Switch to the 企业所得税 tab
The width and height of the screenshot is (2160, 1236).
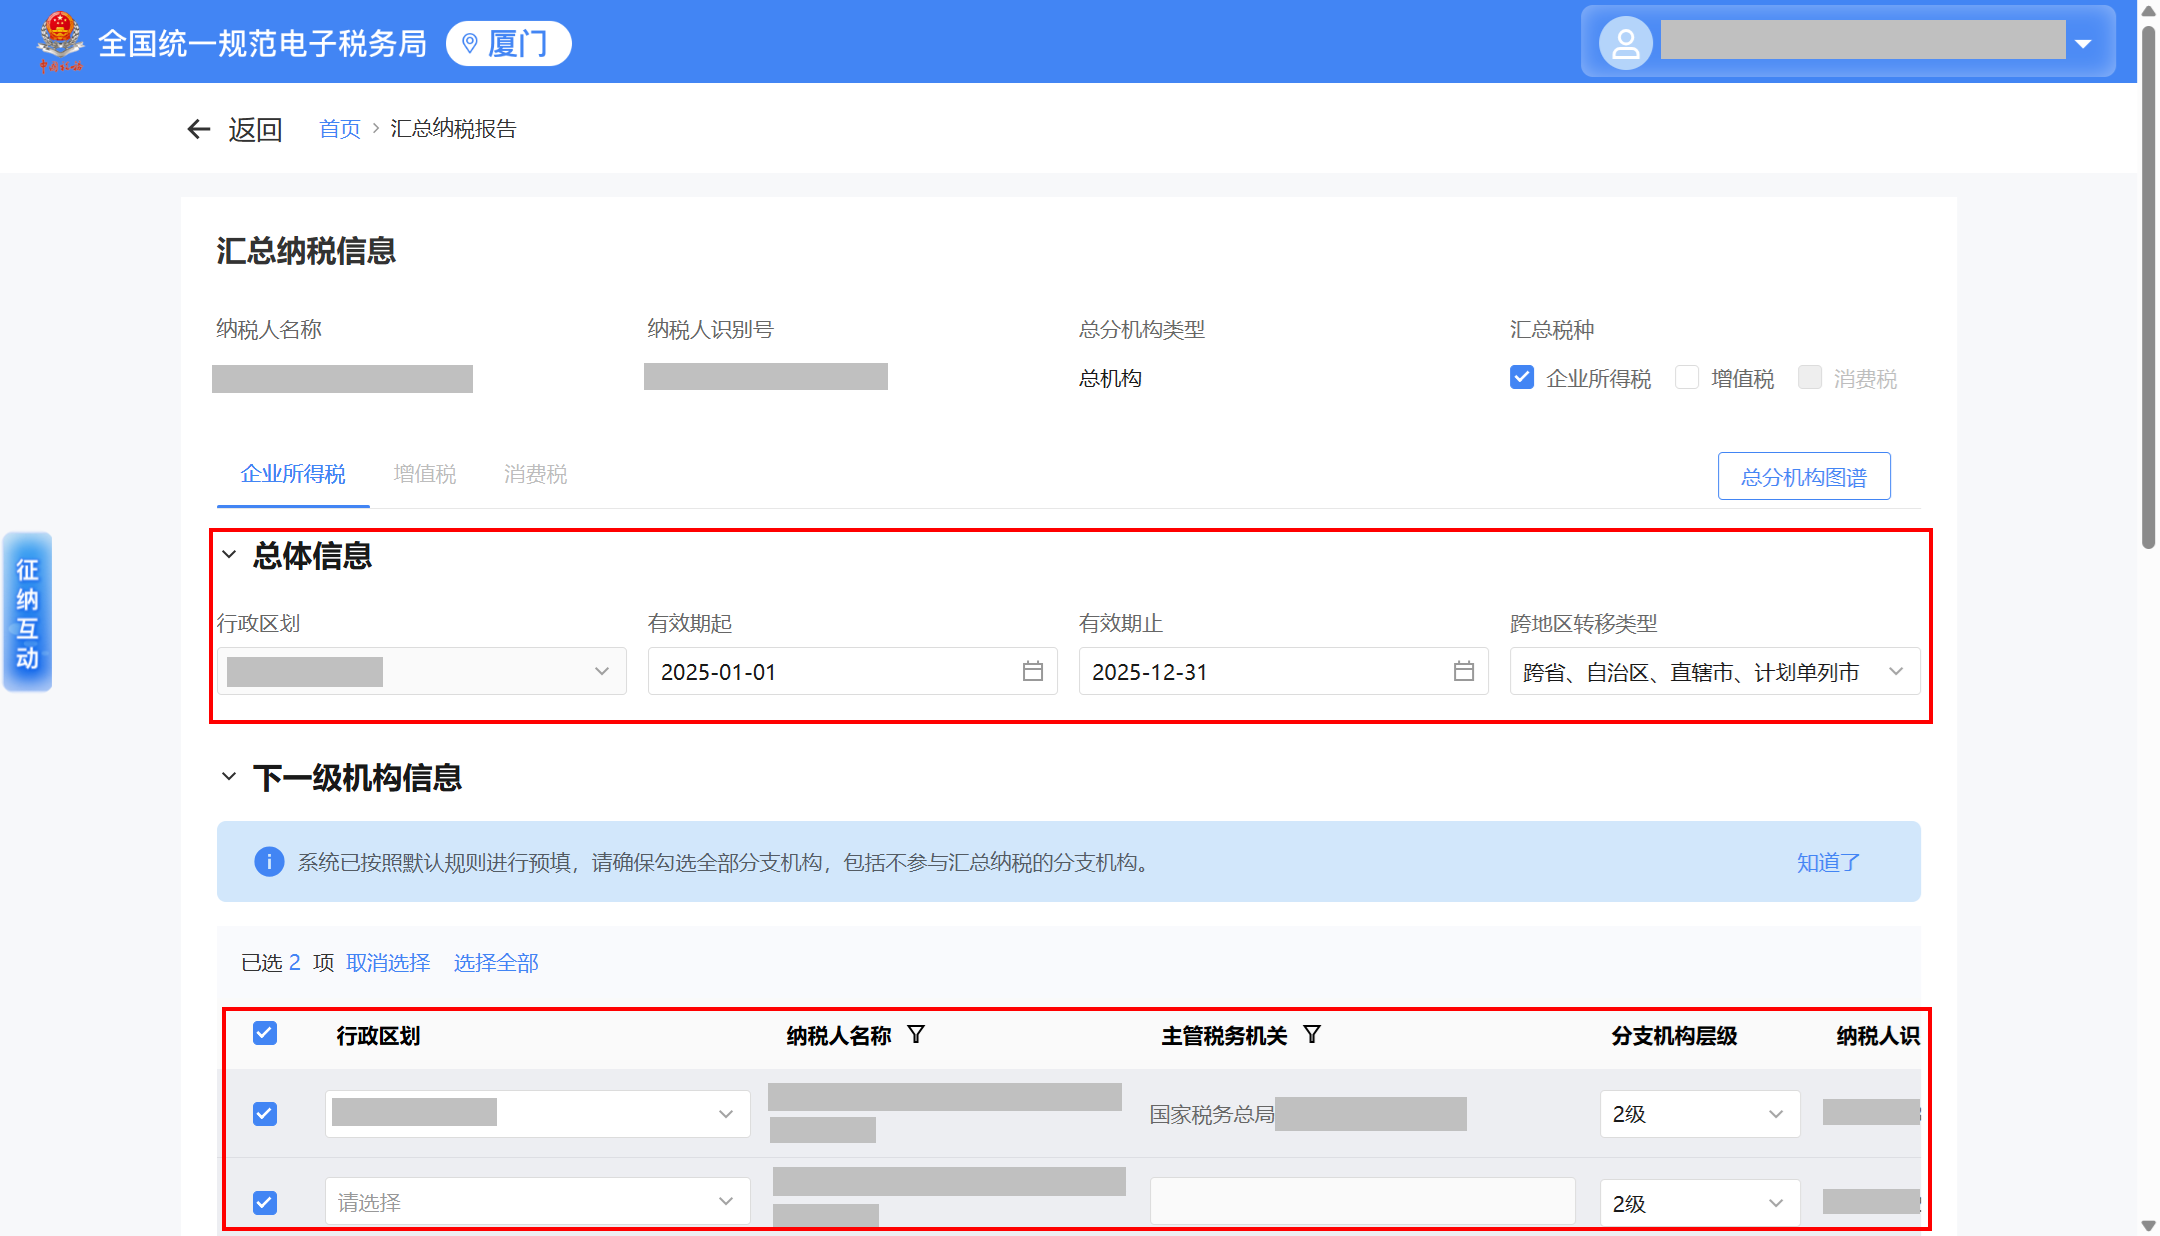293,474
